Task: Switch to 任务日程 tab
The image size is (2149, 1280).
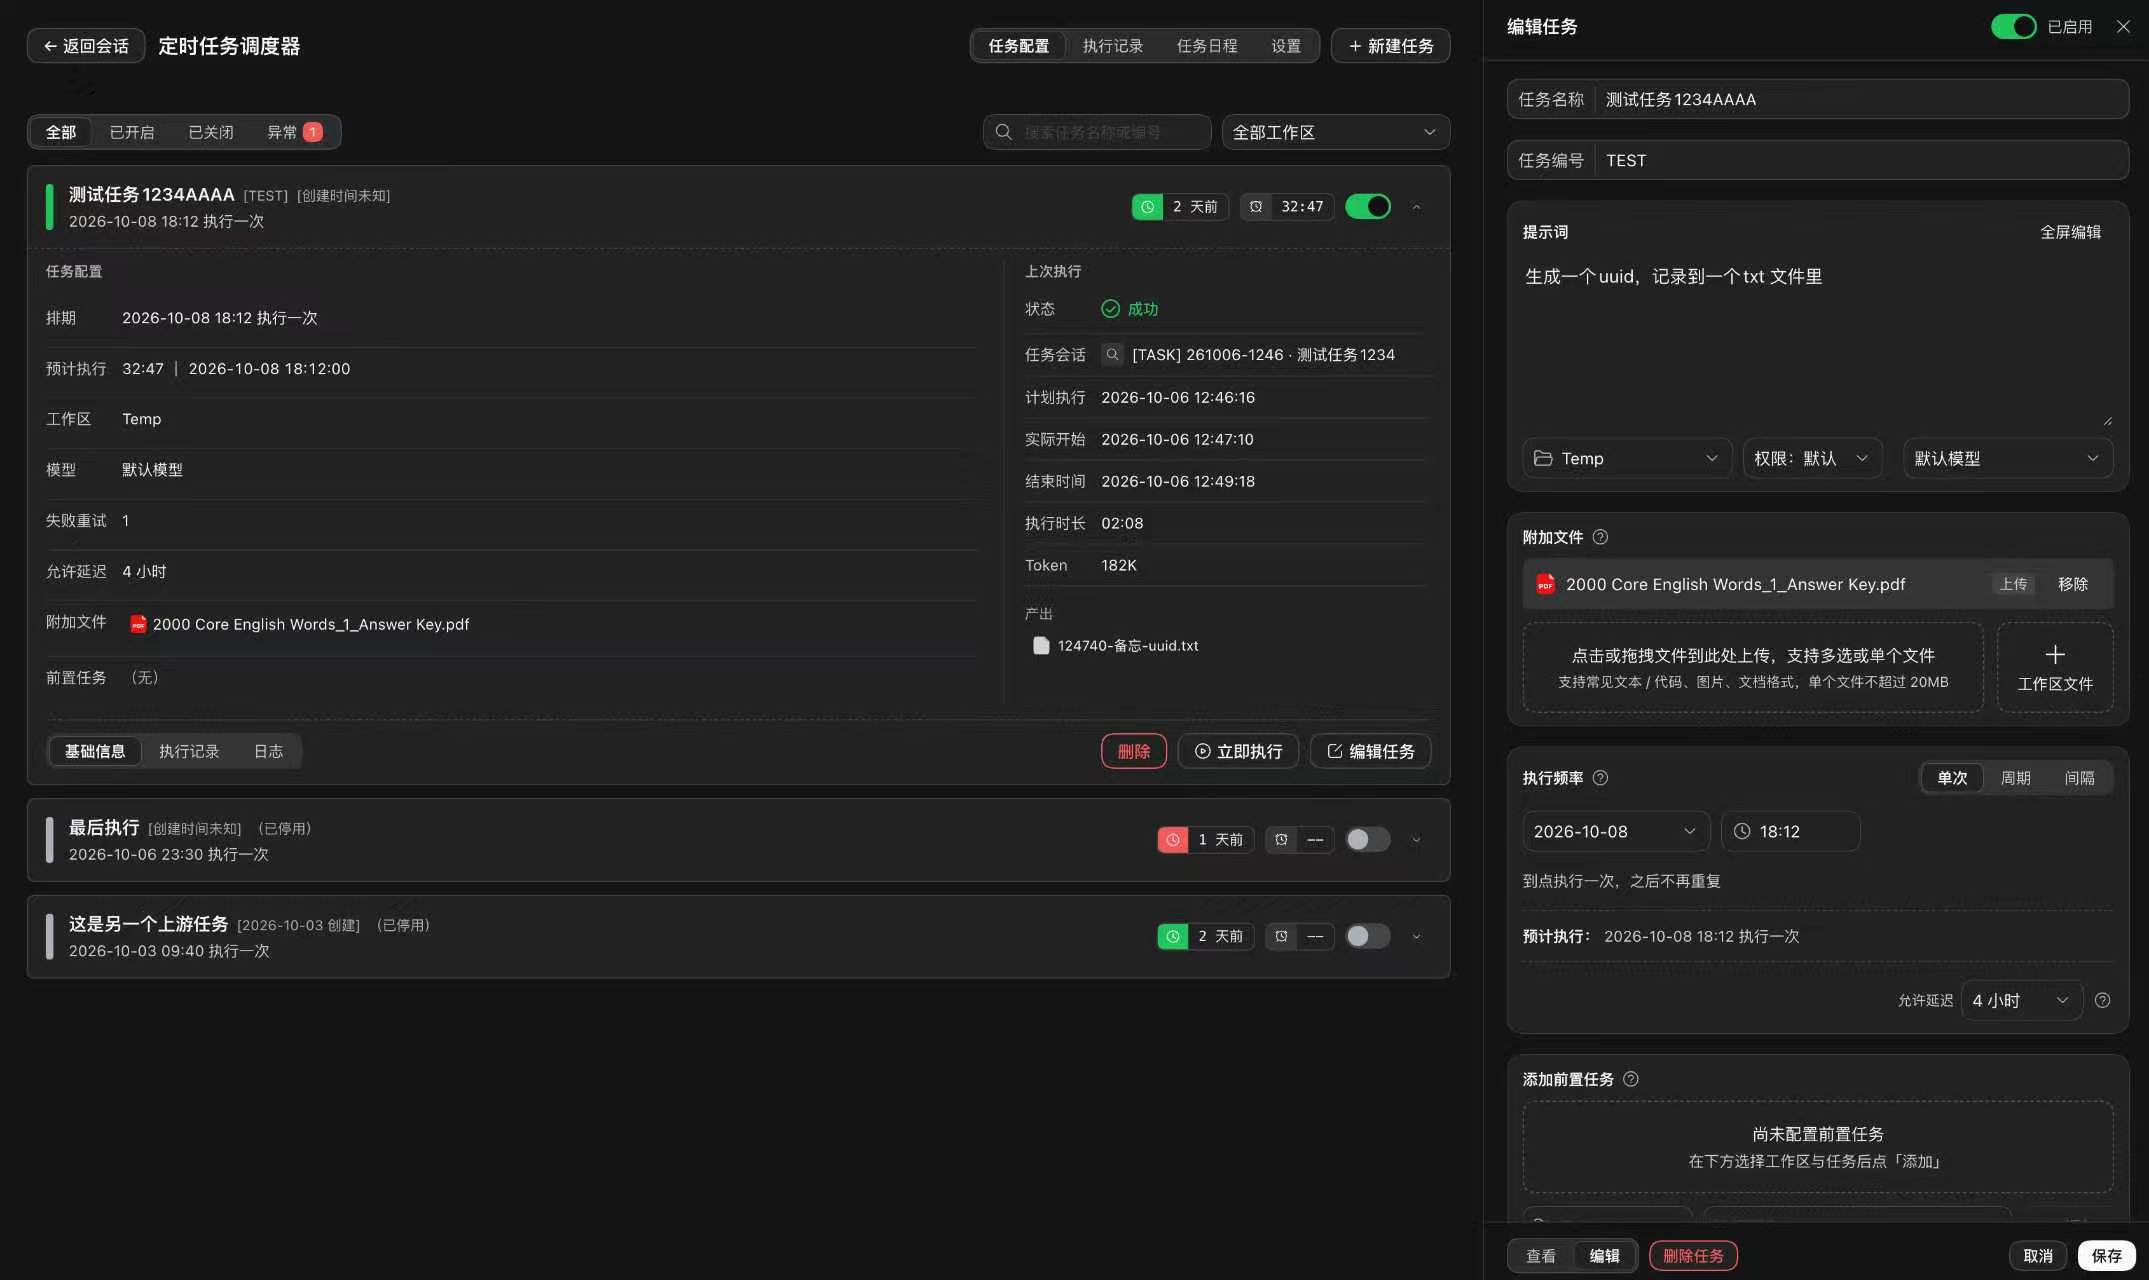Action: 1207,46
